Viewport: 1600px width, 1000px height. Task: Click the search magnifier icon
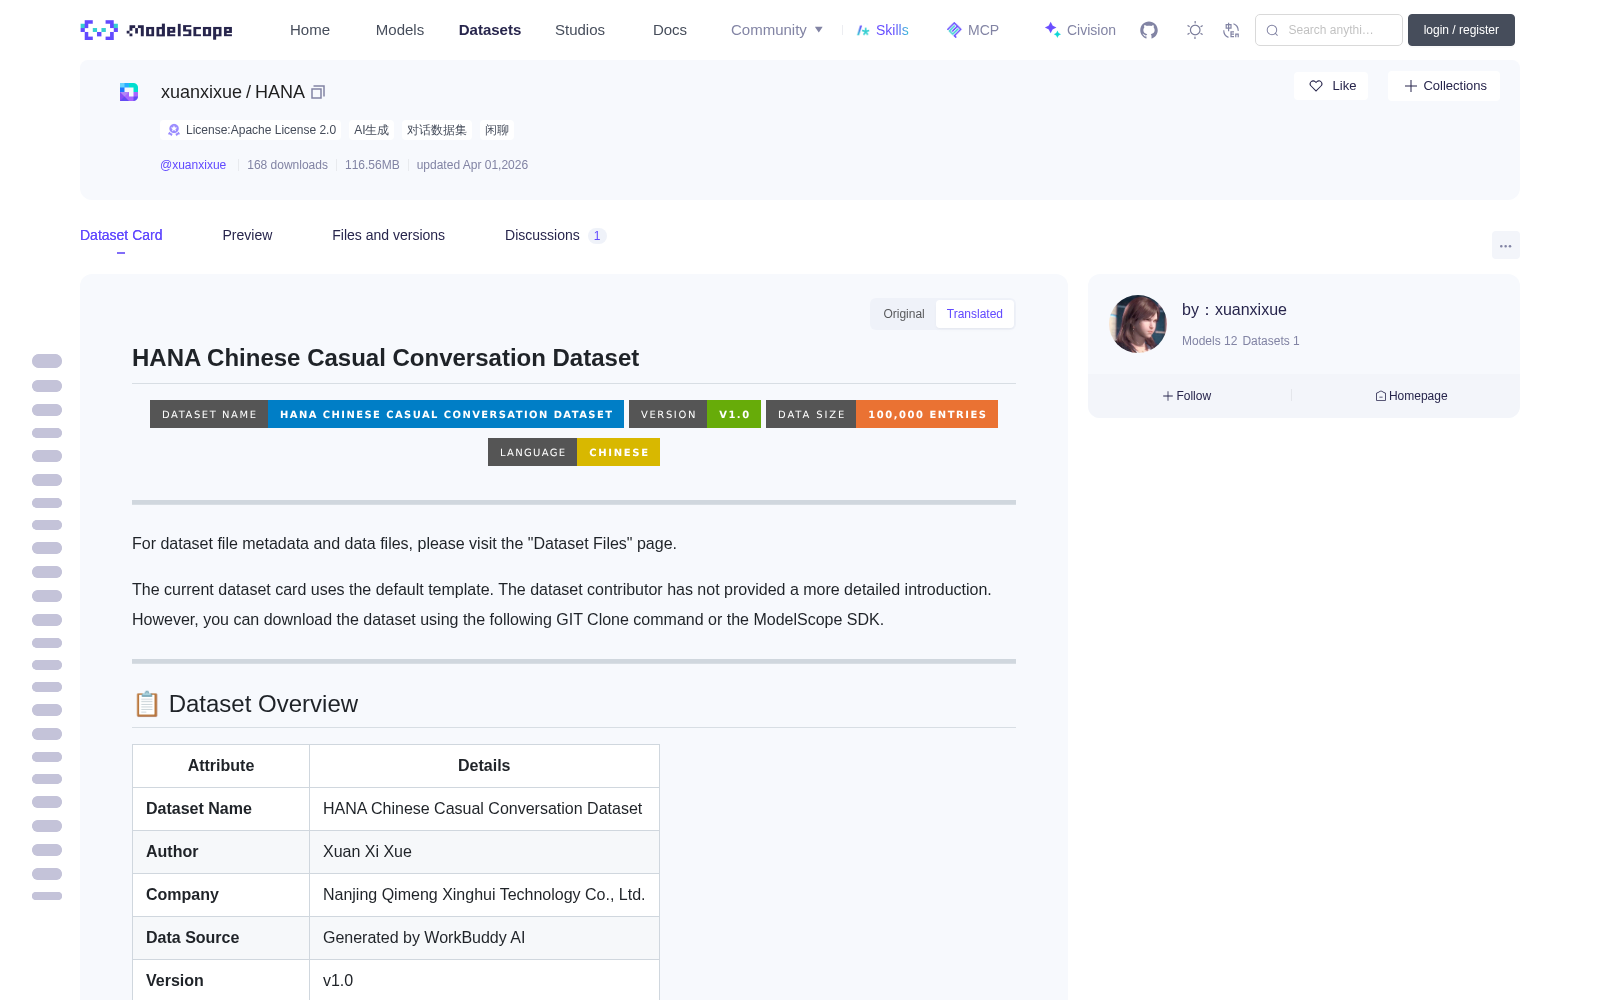[x=1272, y=30]
